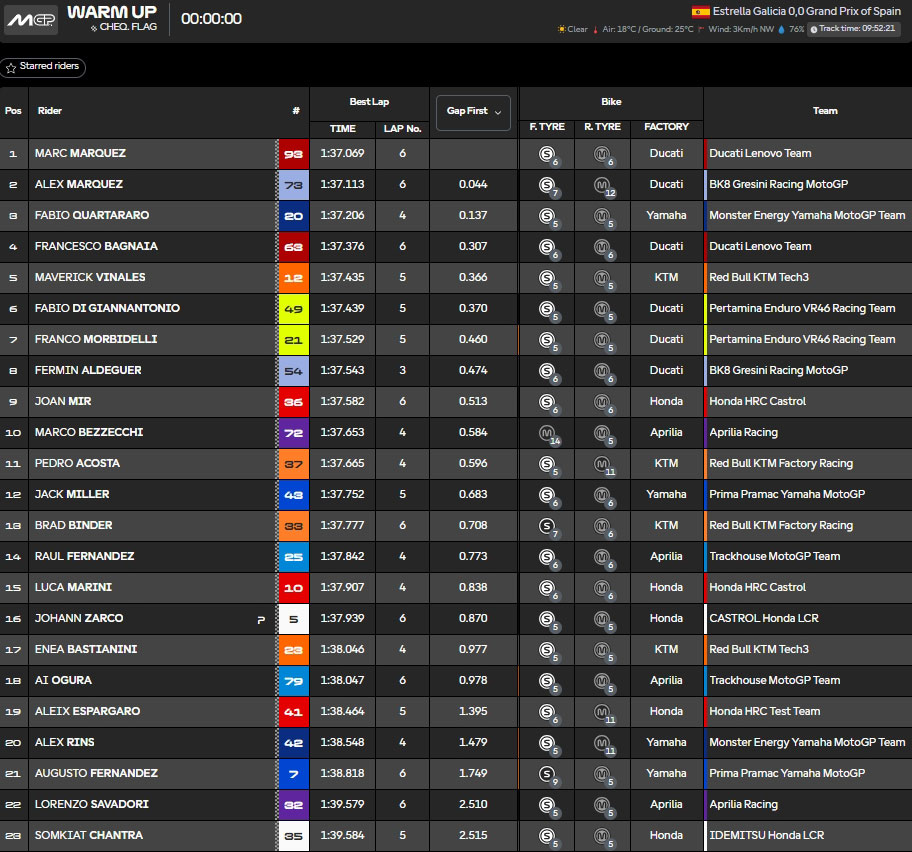Click the track time clock icon
The height and width of the screenshot is (852, 912).
pyautogui.click(x=813, y=30)
